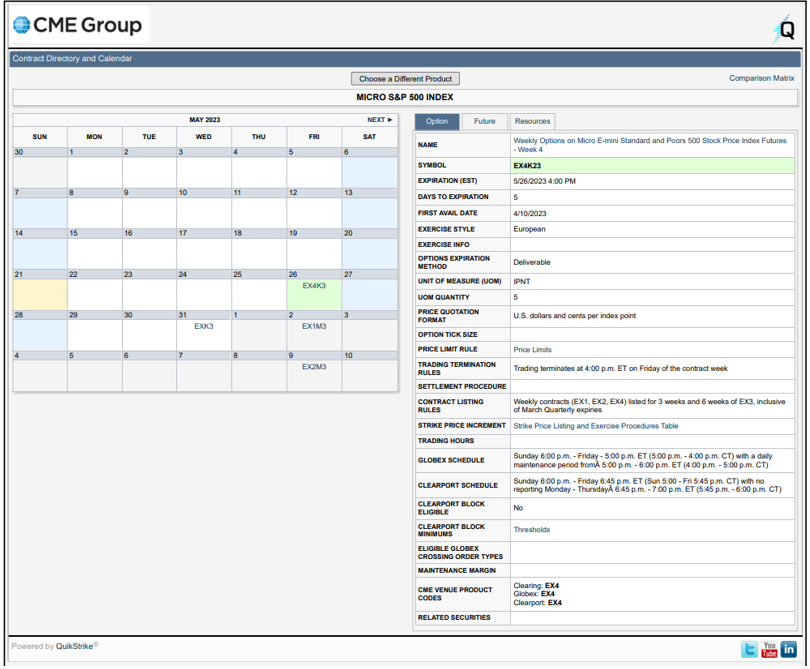Click the RELATED SECURITIES label
810x669 pixels.
tap(454, 618)
